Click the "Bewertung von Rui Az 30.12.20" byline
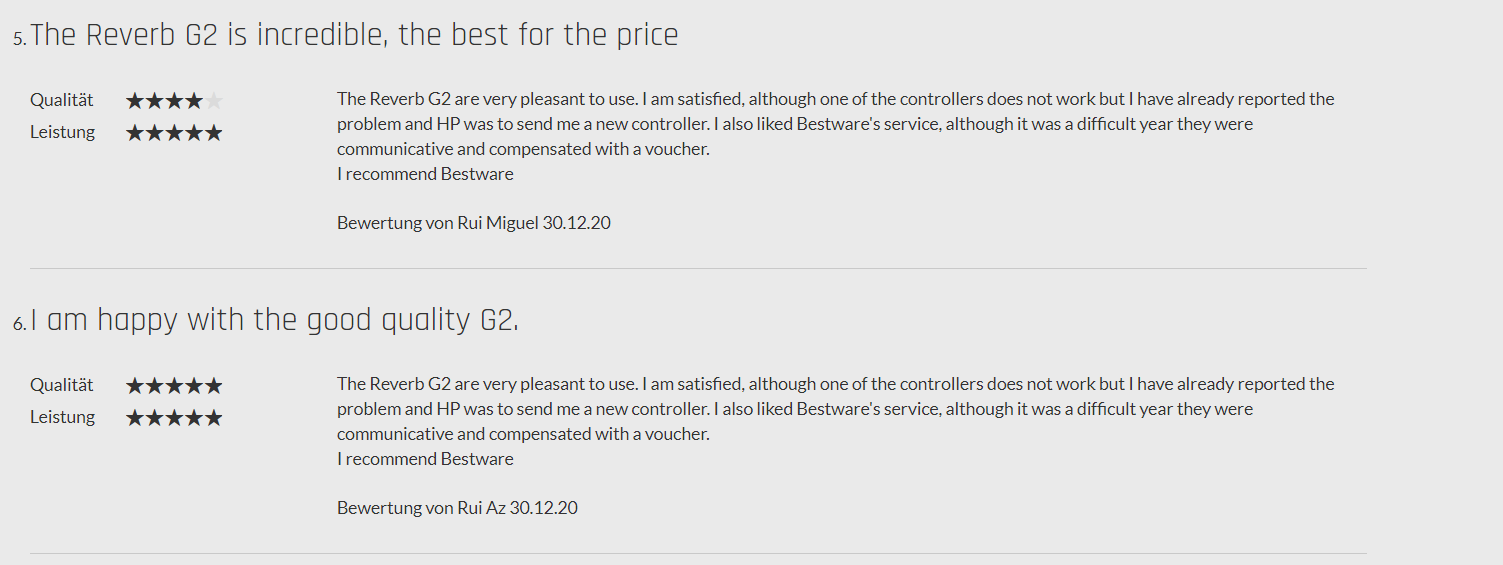The image size is (1503, 565). (x=457, y=508)
